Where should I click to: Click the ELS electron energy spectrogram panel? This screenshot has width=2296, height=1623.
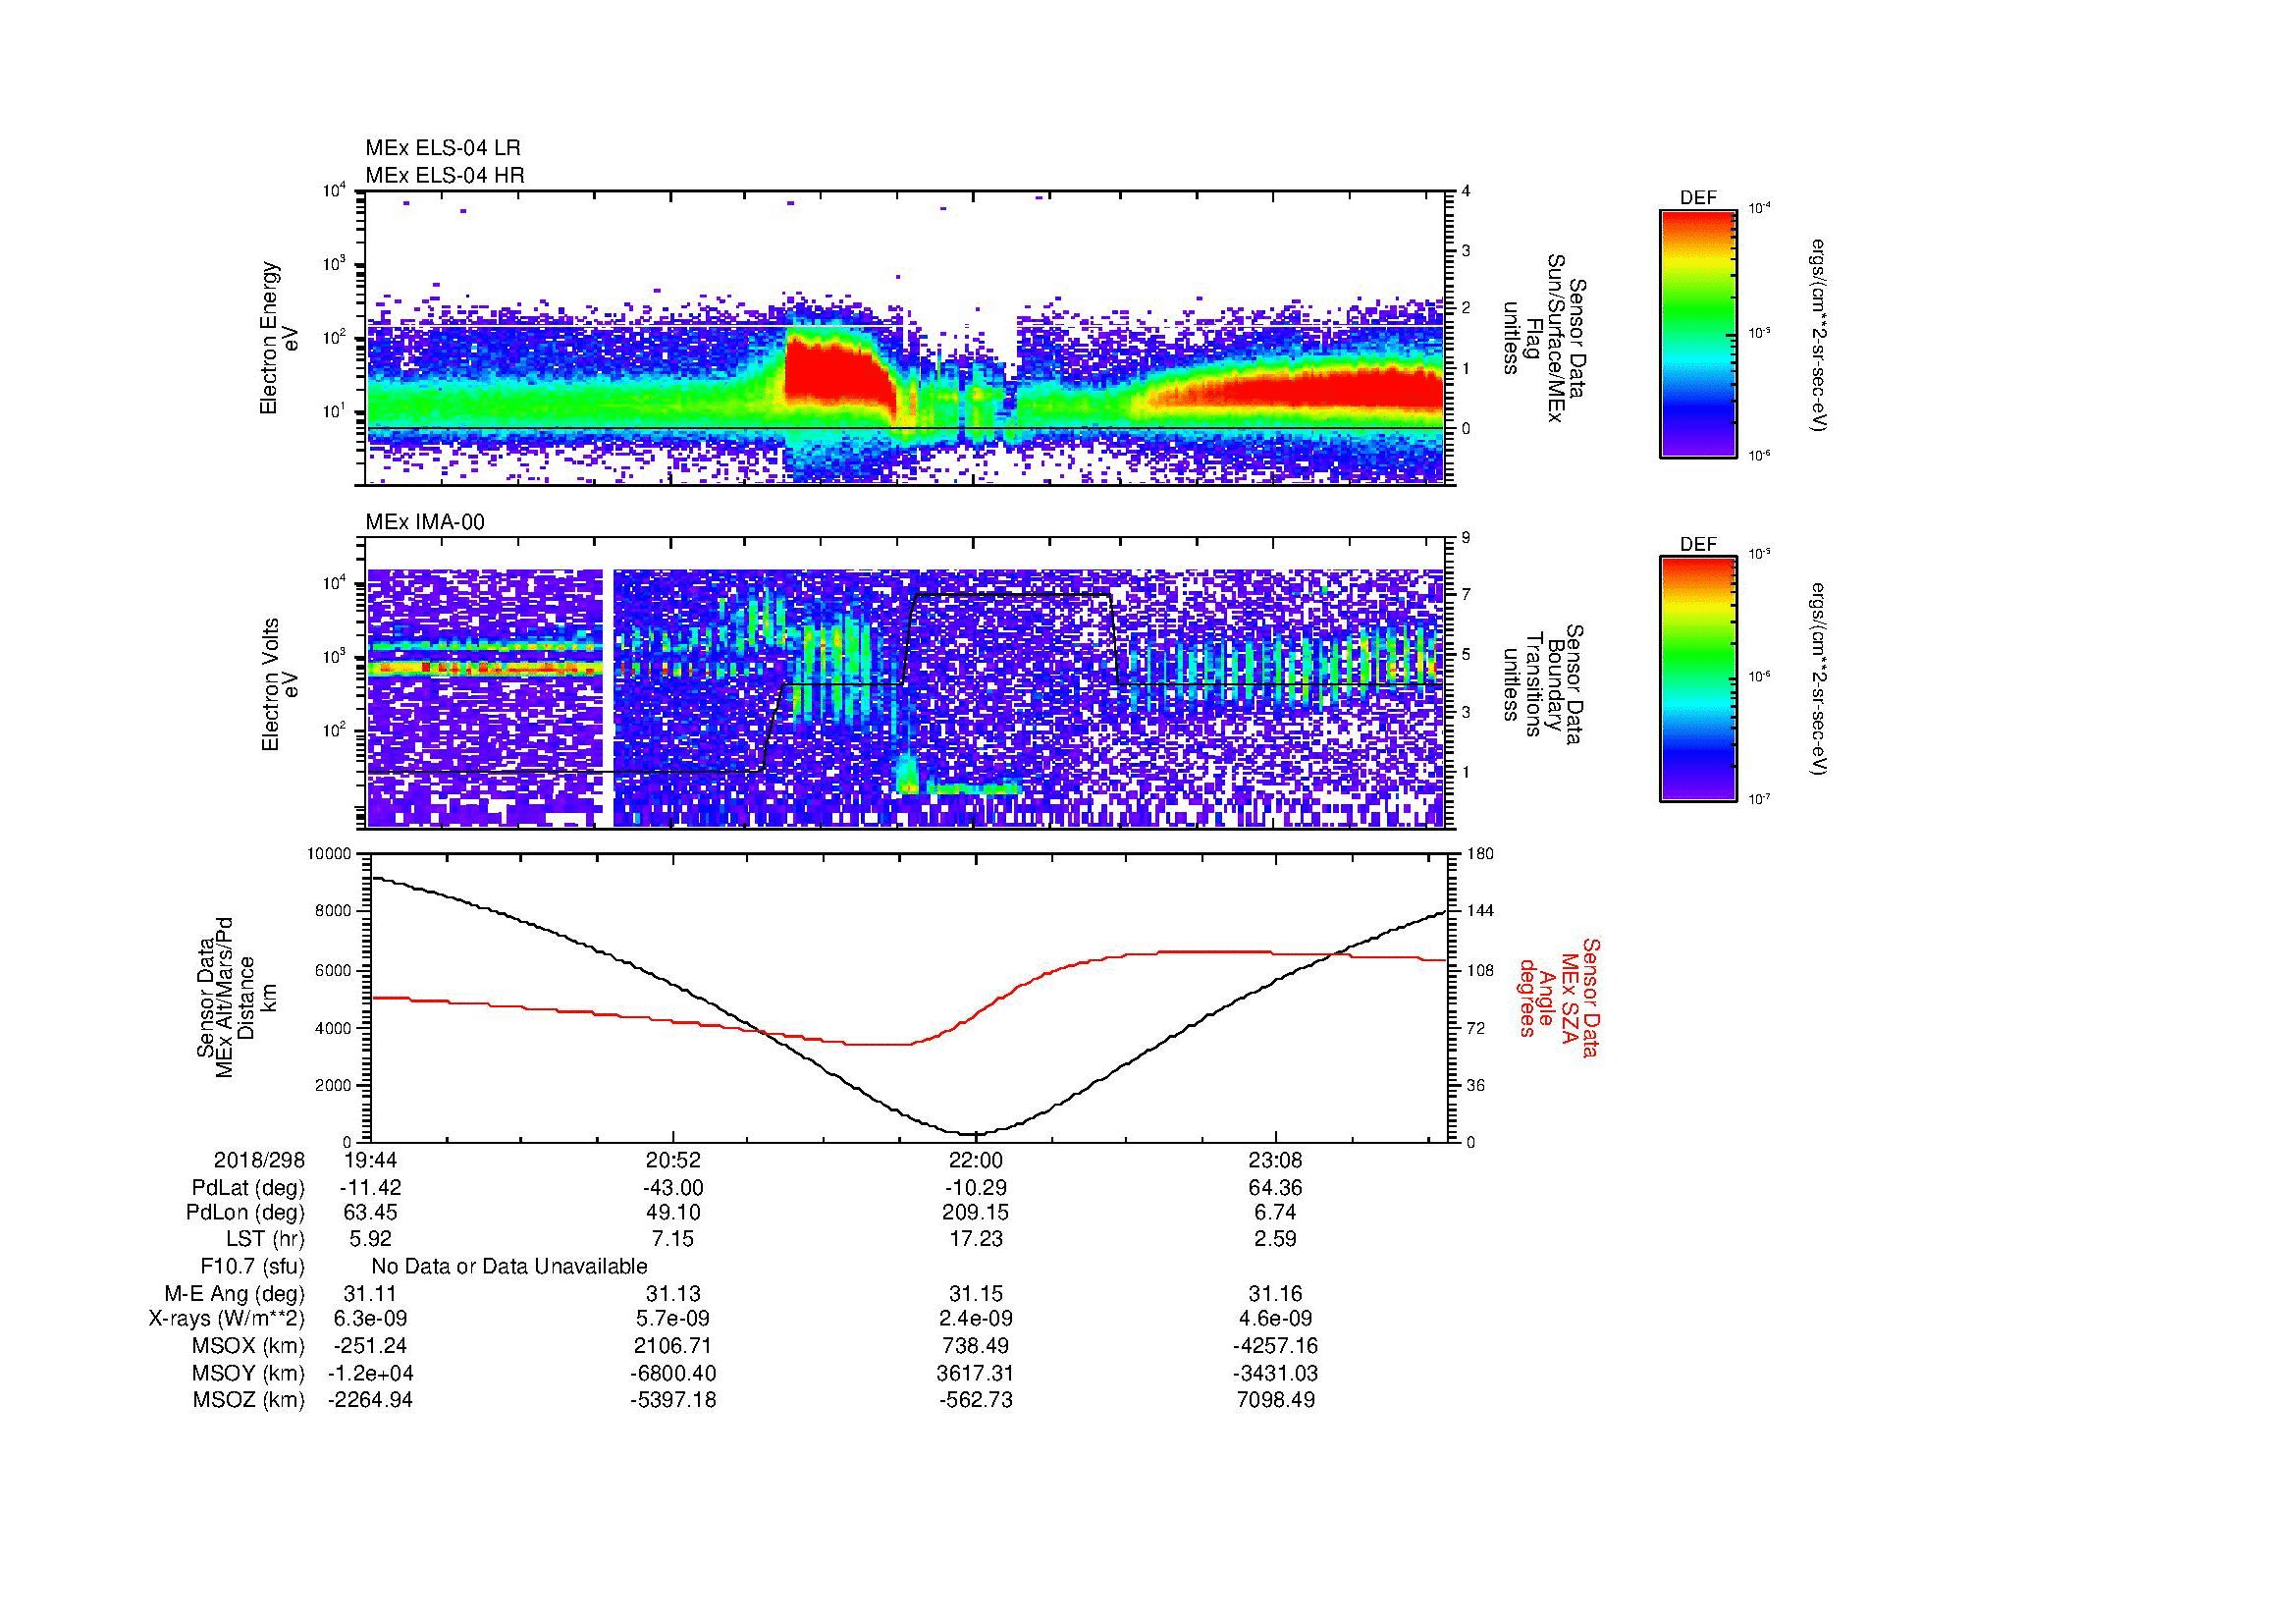(x=907, y=338)
